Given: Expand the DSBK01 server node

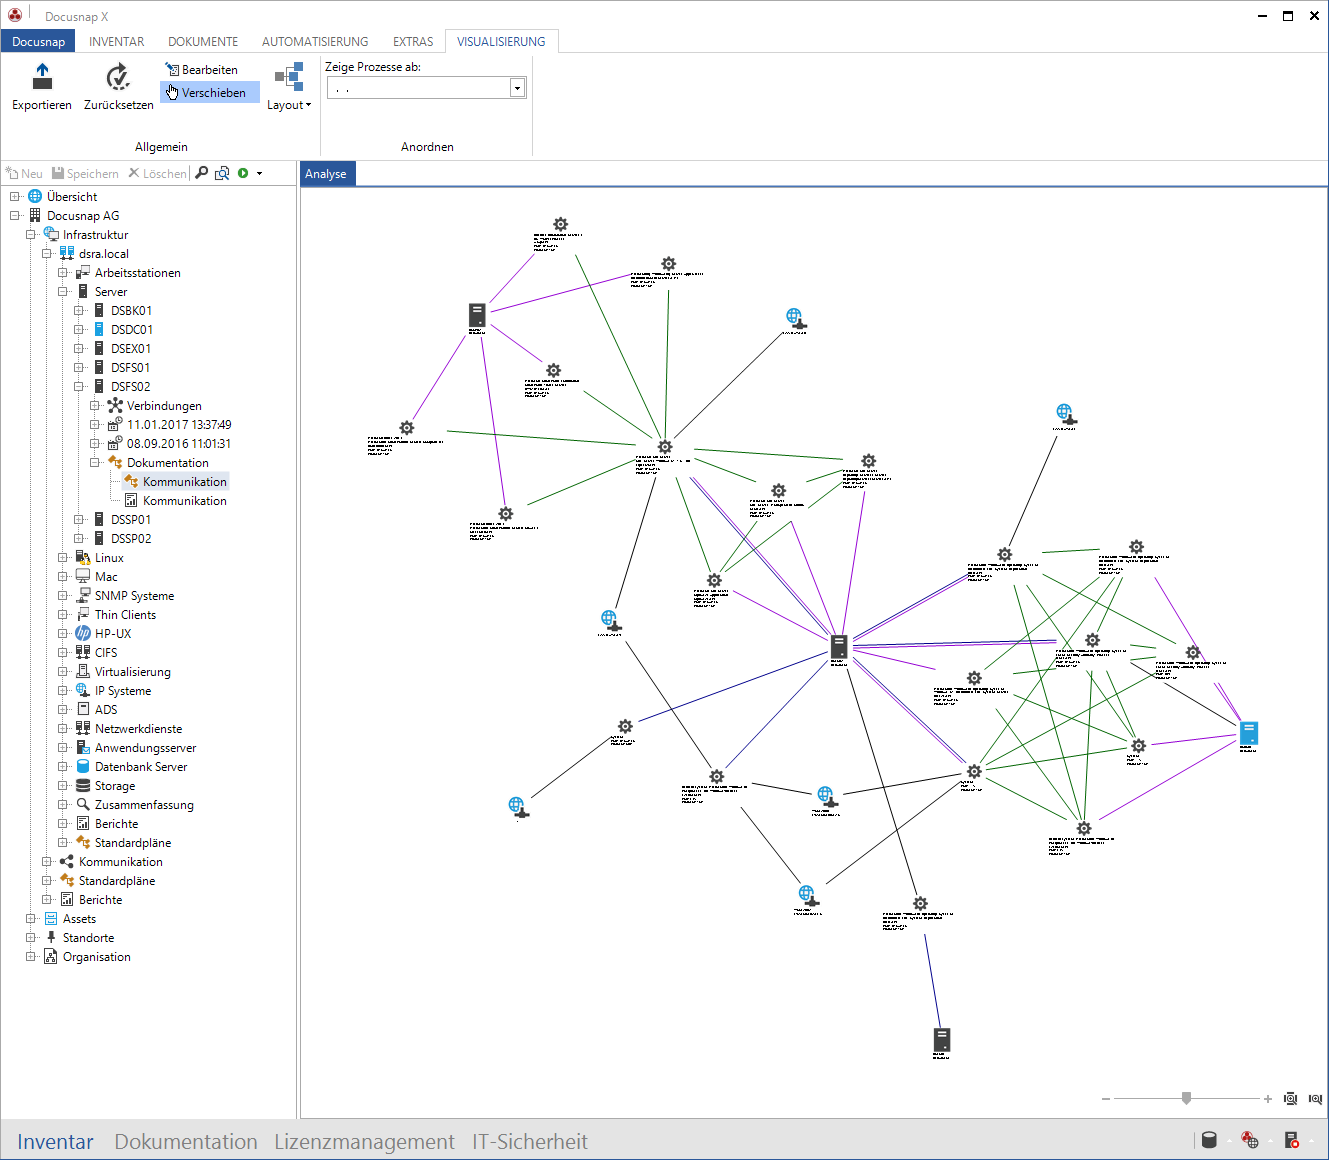Looking at the screenshot, I should point(79,311).
